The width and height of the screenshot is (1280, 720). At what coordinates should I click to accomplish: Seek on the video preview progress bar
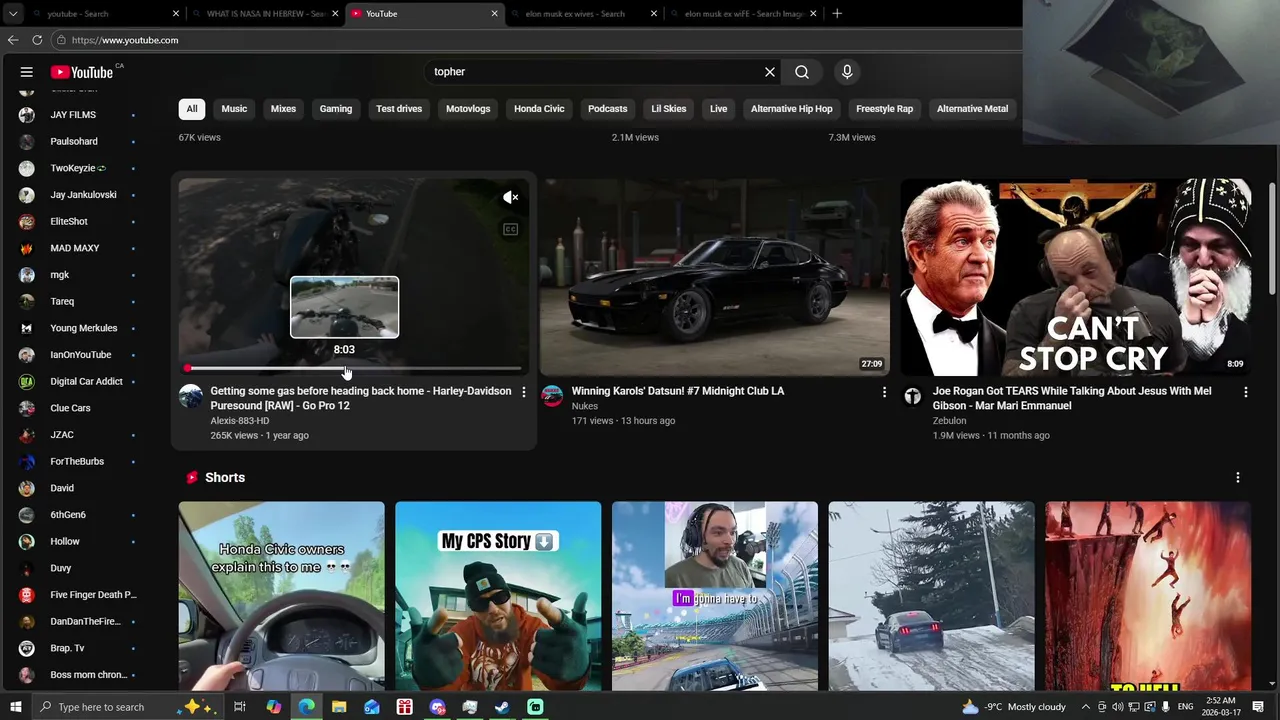354,369
